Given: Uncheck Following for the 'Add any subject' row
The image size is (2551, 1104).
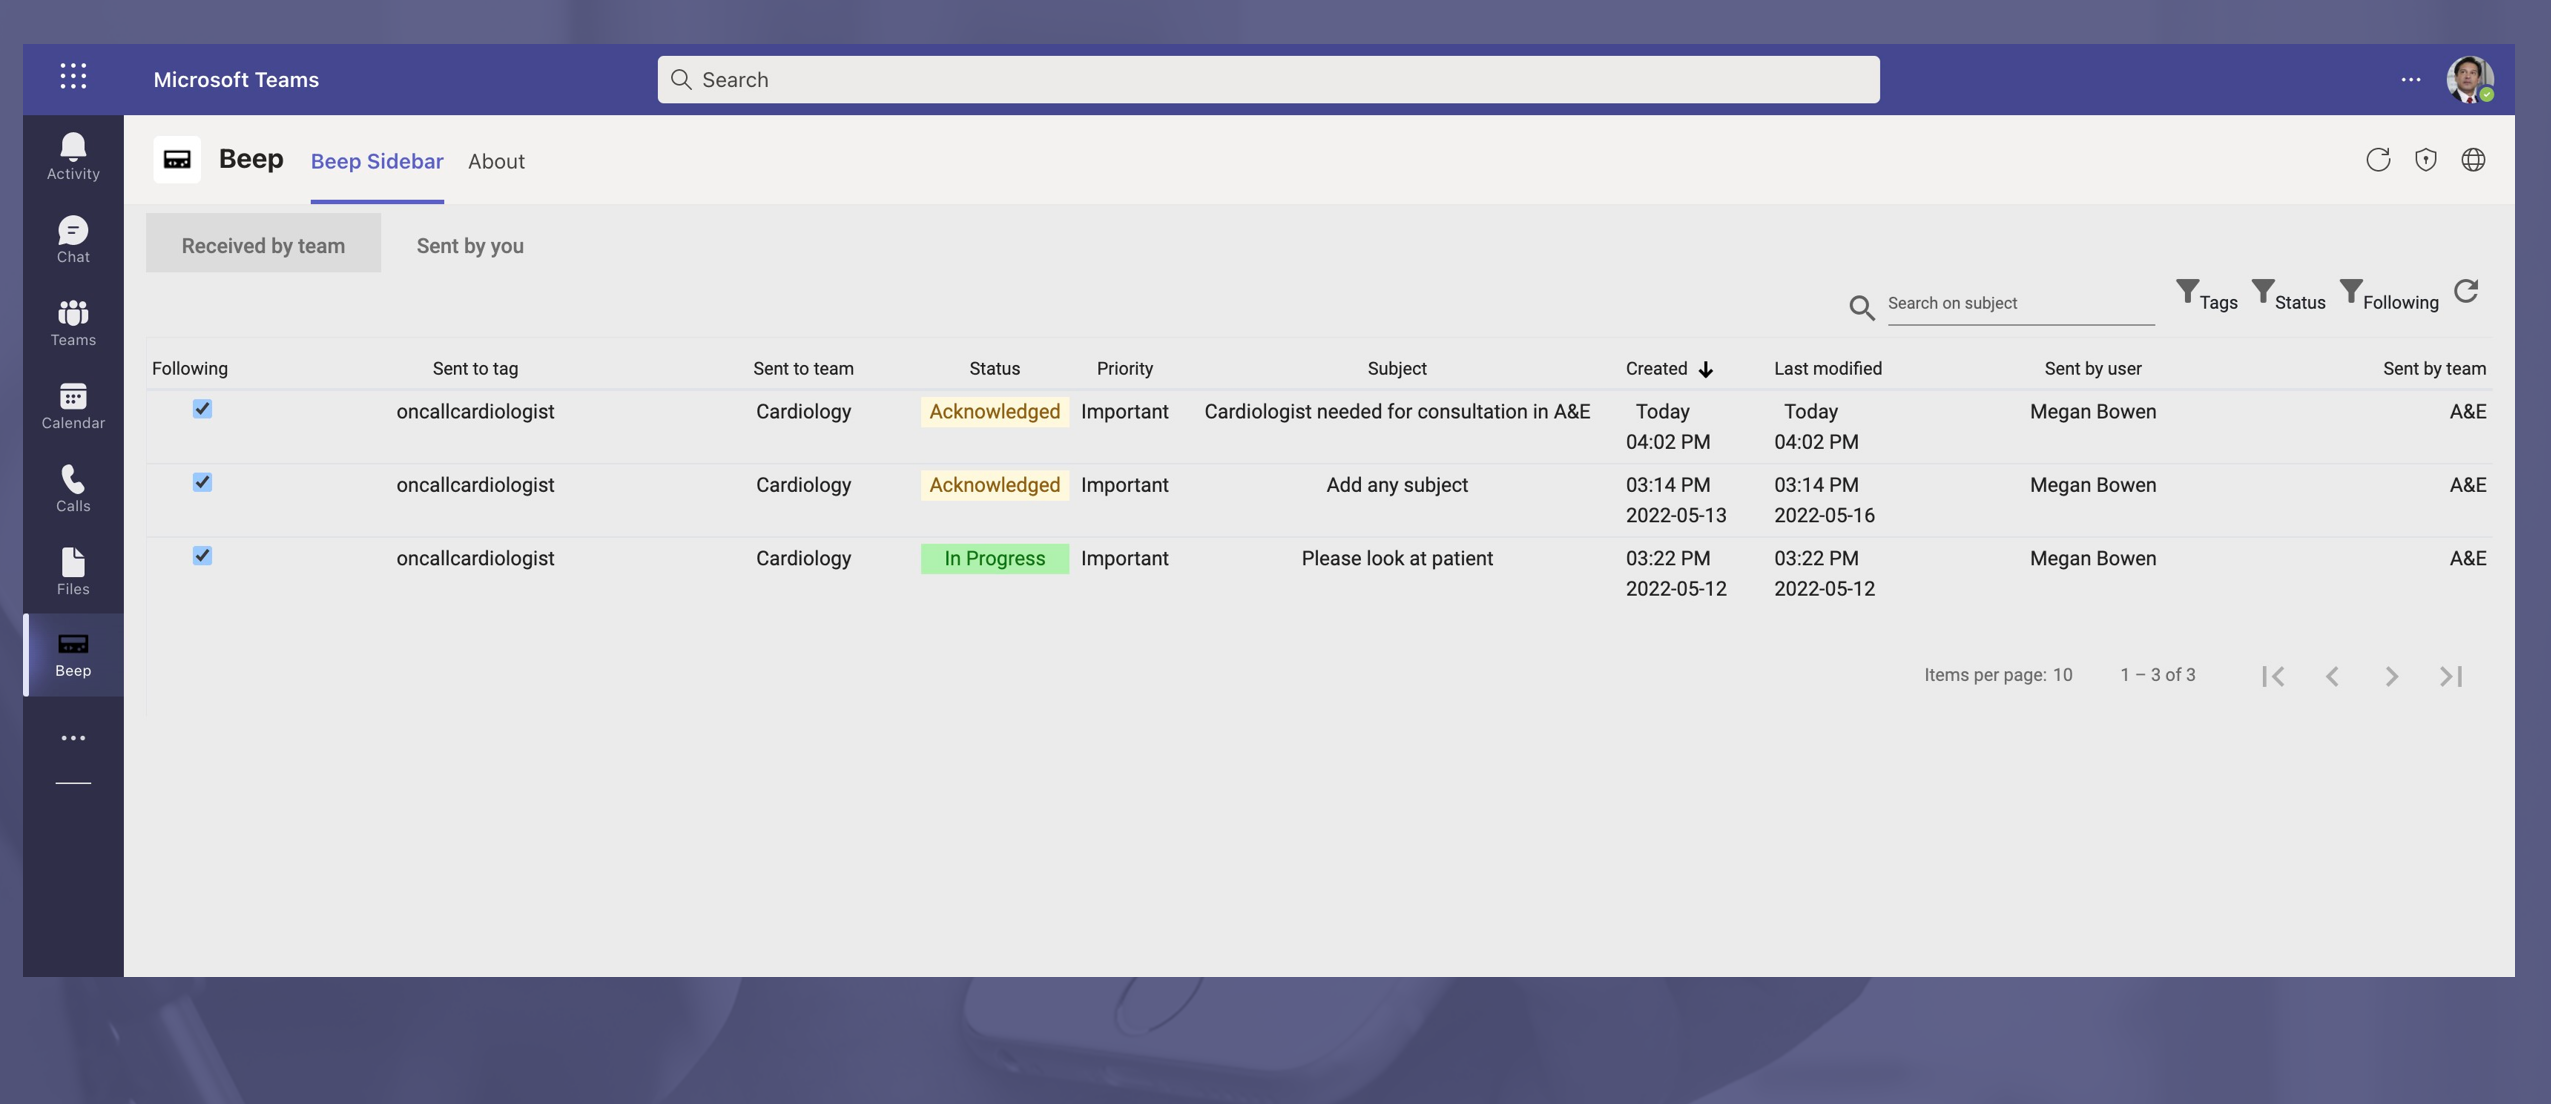Looking at the screenshot, I should click(202, 483).
